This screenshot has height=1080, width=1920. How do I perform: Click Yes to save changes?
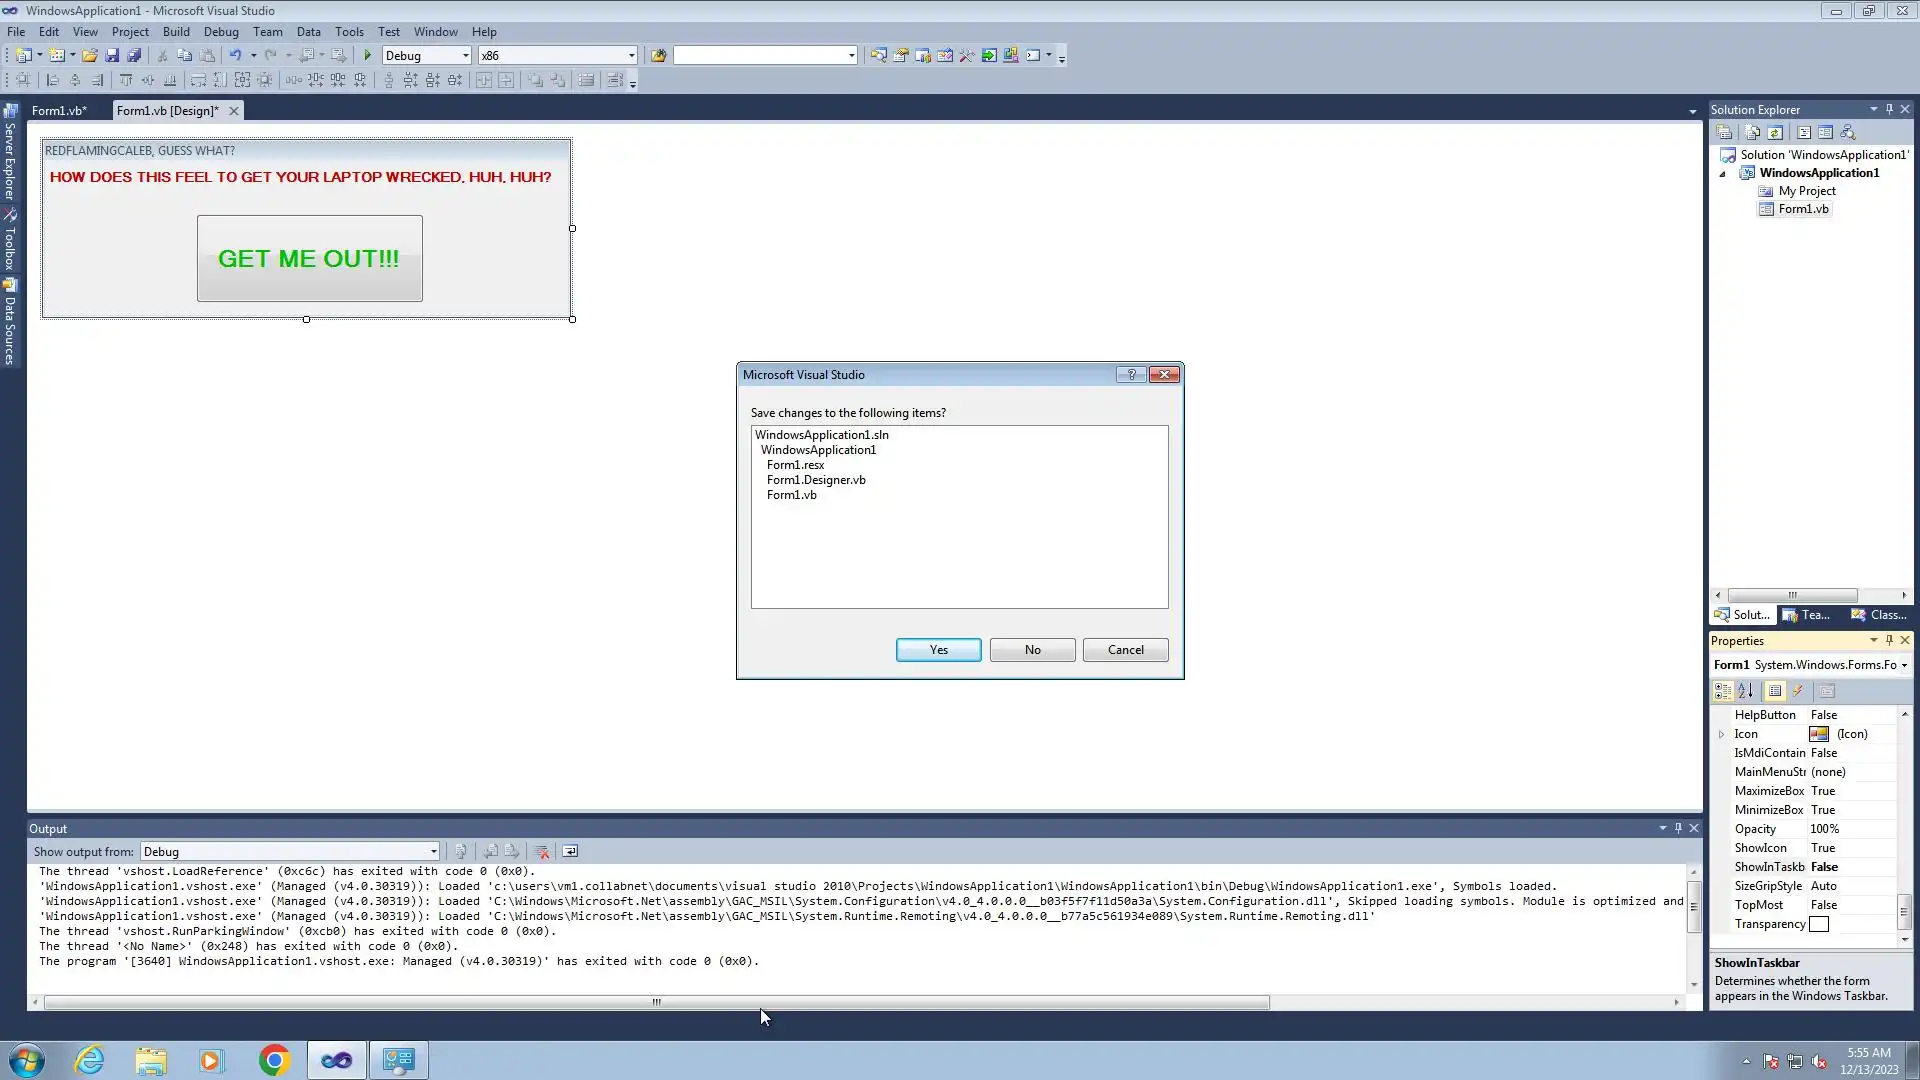[x=938, y=650]
